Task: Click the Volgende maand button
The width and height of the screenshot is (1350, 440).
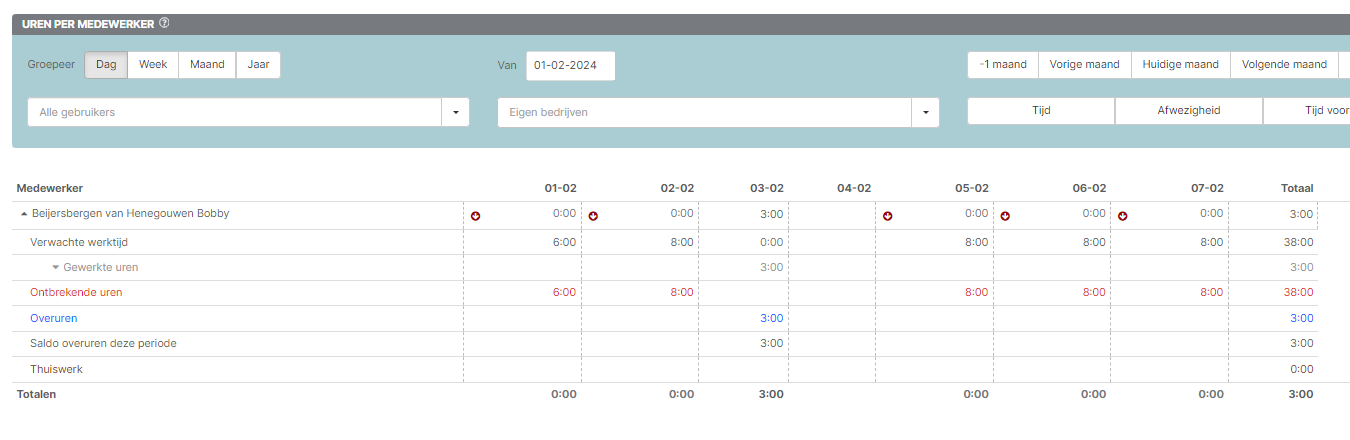Action: point(1284,65)
